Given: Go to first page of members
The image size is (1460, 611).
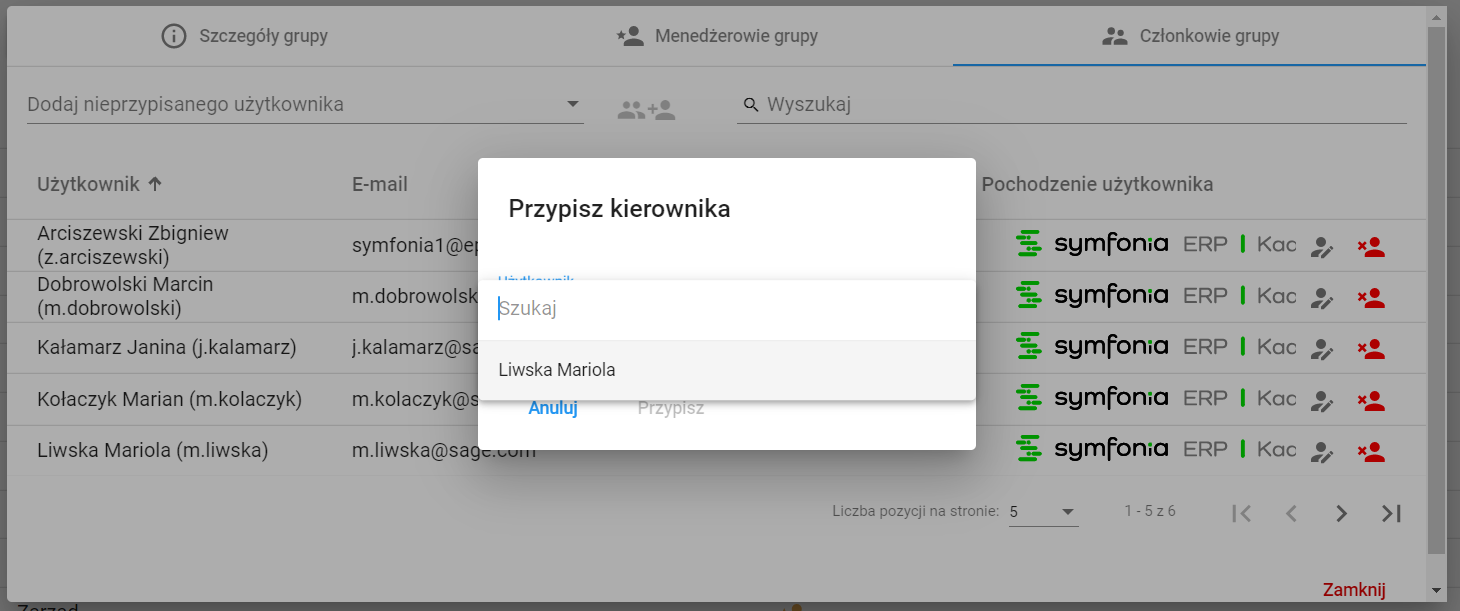Looking at the screenshot, I should click(1242, 513).
